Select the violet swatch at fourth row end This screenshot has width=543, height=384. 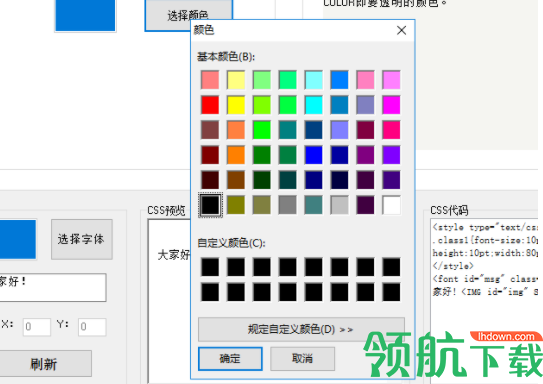391,155
